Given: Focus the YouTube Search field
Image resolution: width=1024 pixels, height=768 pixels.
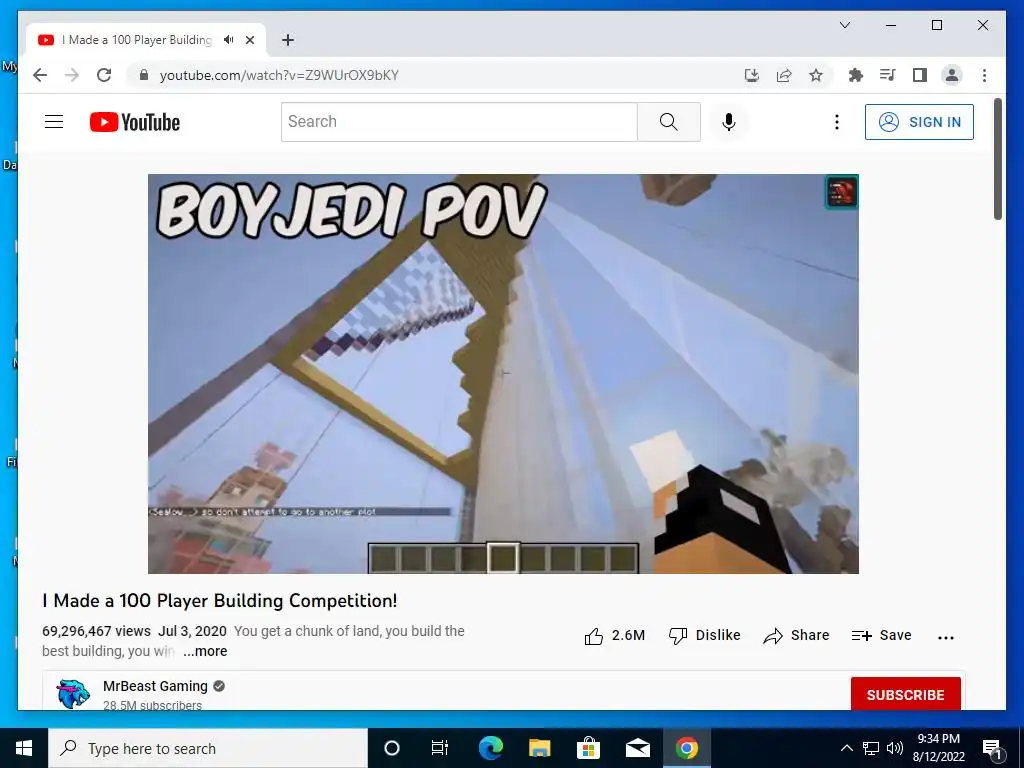Looking at the screenshot, I should [x=459, y=122].
